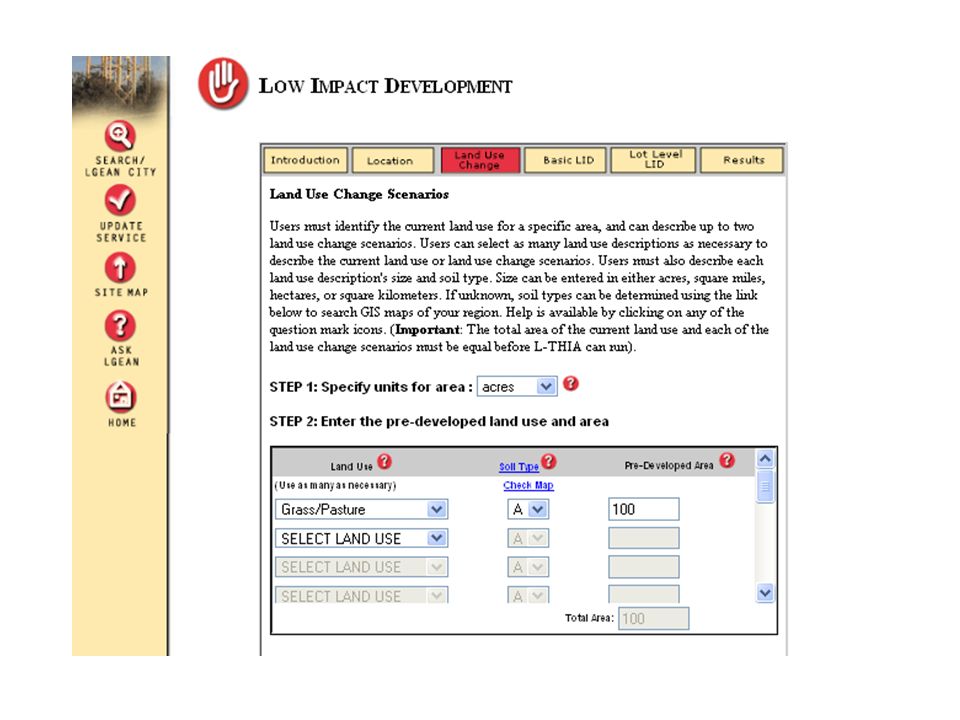Click the red hand Low Impact Development logo
The height and width of the screenshot is (720, 960).
(223, 84)
